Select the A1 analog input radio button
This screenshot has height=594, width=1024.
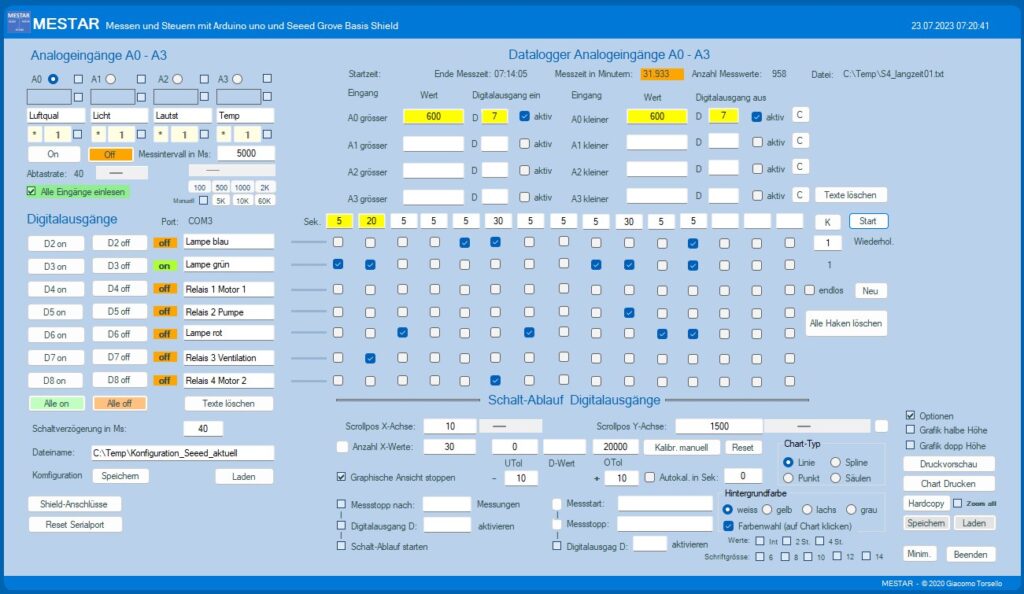[112, 78]
